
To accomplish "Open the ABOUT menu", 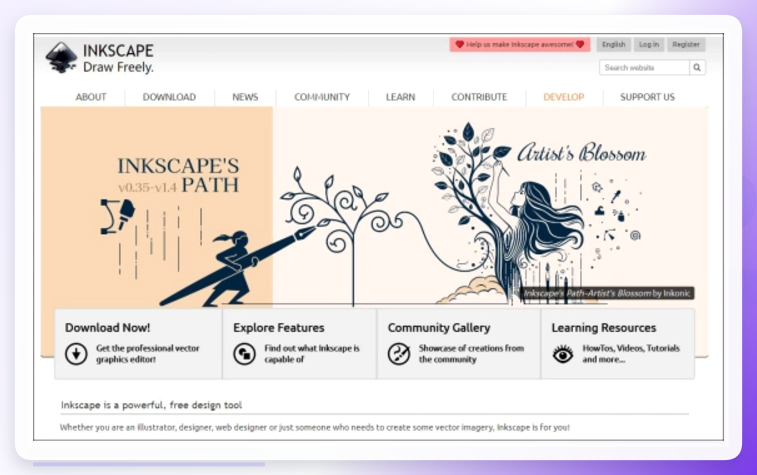I will tap(91, 97).
